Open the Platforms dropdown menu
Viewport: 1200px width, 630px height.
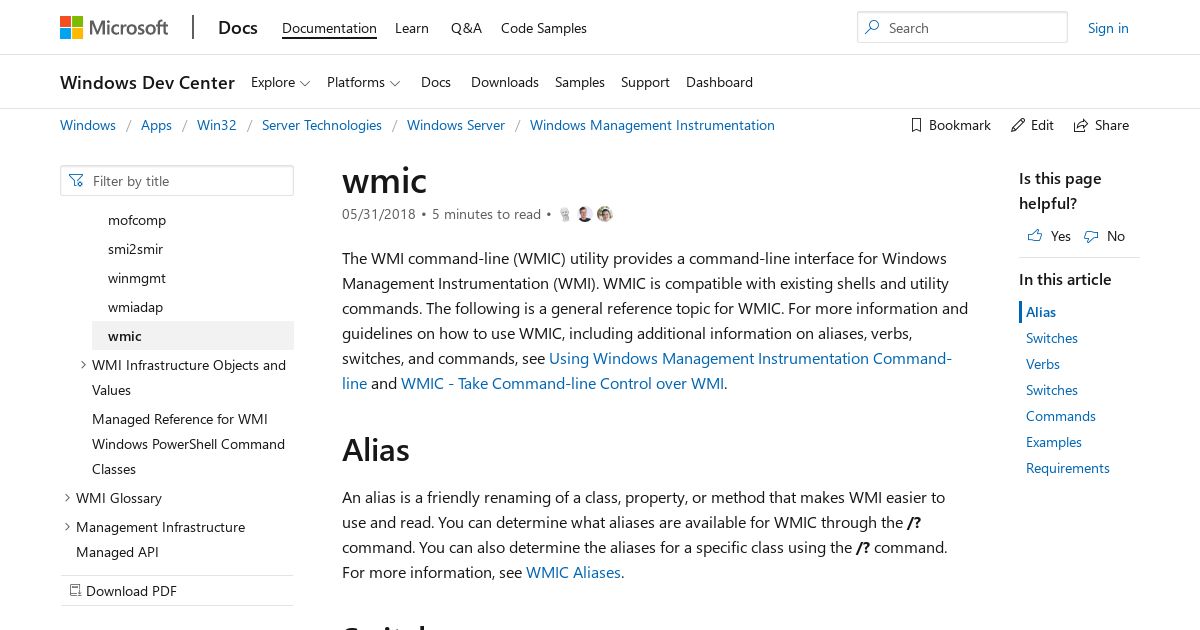tap(363, 82)
